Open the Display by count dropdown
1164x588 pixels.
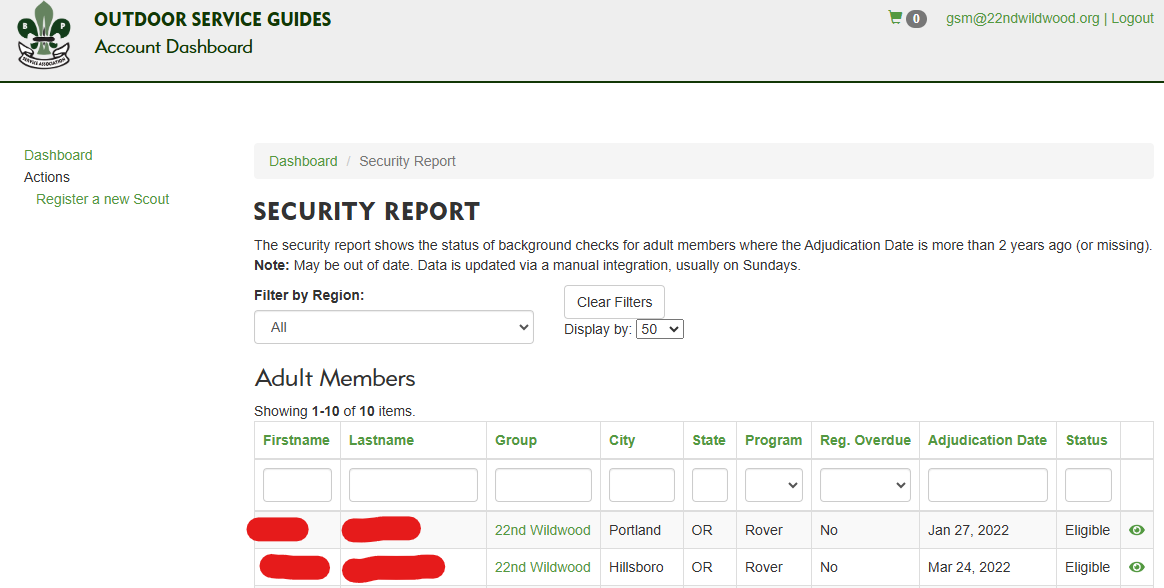pyautogui.click(x=659, y=329)
